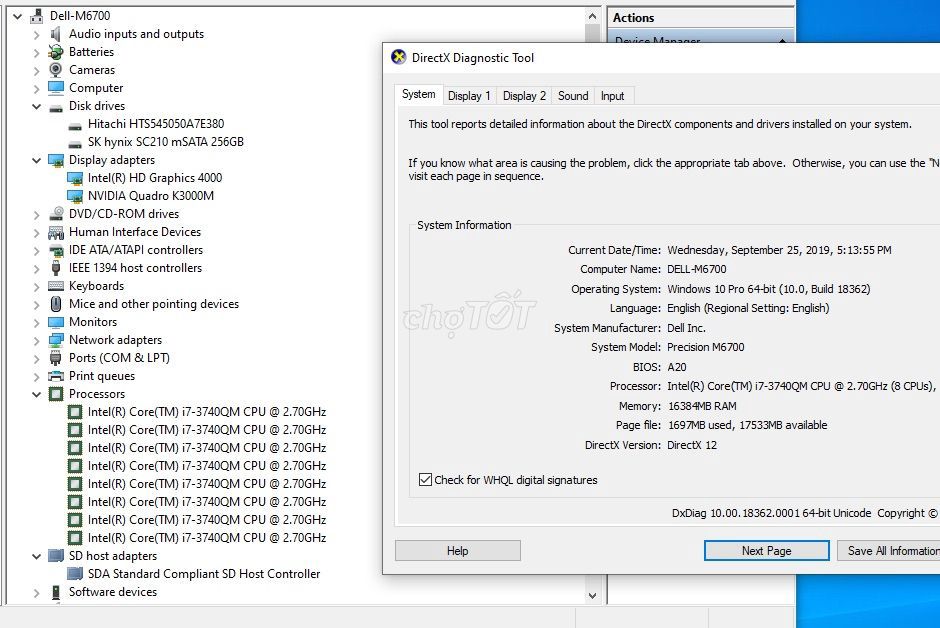
Task: Click the SK hynix SC210 drive icon
Action: pos(75,144)
